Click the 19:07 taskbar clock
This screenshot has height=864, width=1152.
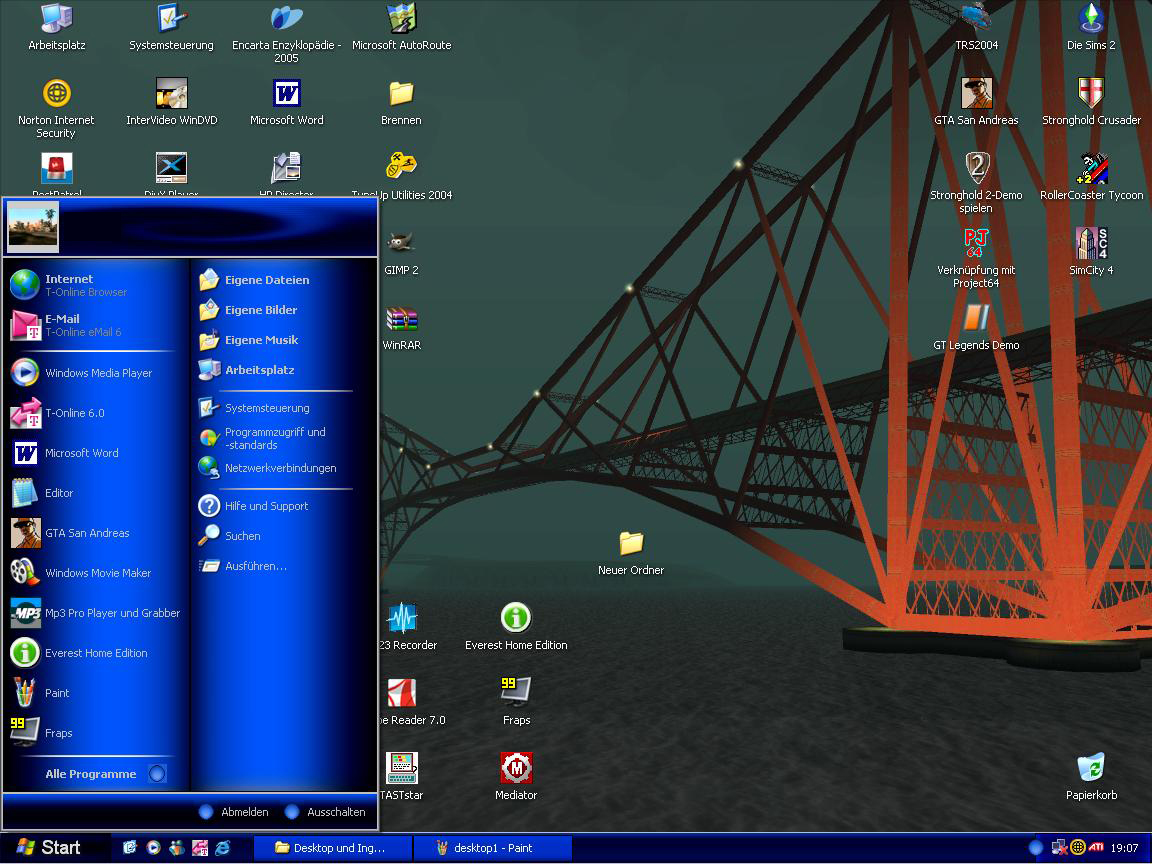coord(1124,848)
